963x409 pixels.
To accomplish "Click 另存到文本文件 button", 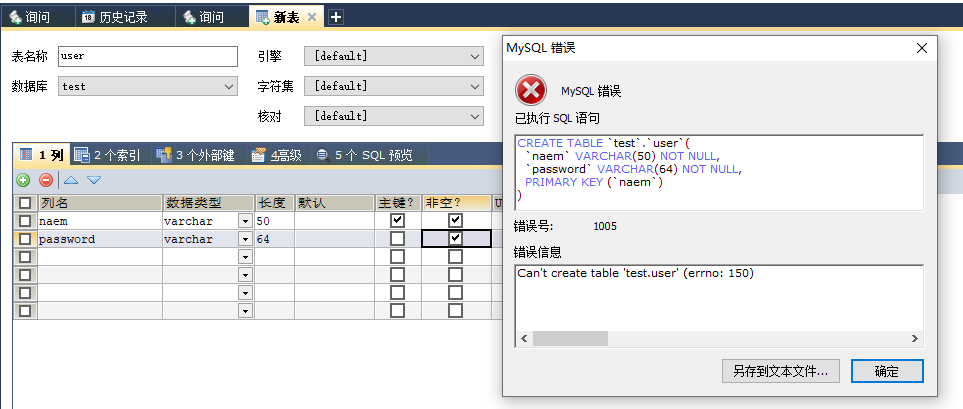I will (780, 371).
